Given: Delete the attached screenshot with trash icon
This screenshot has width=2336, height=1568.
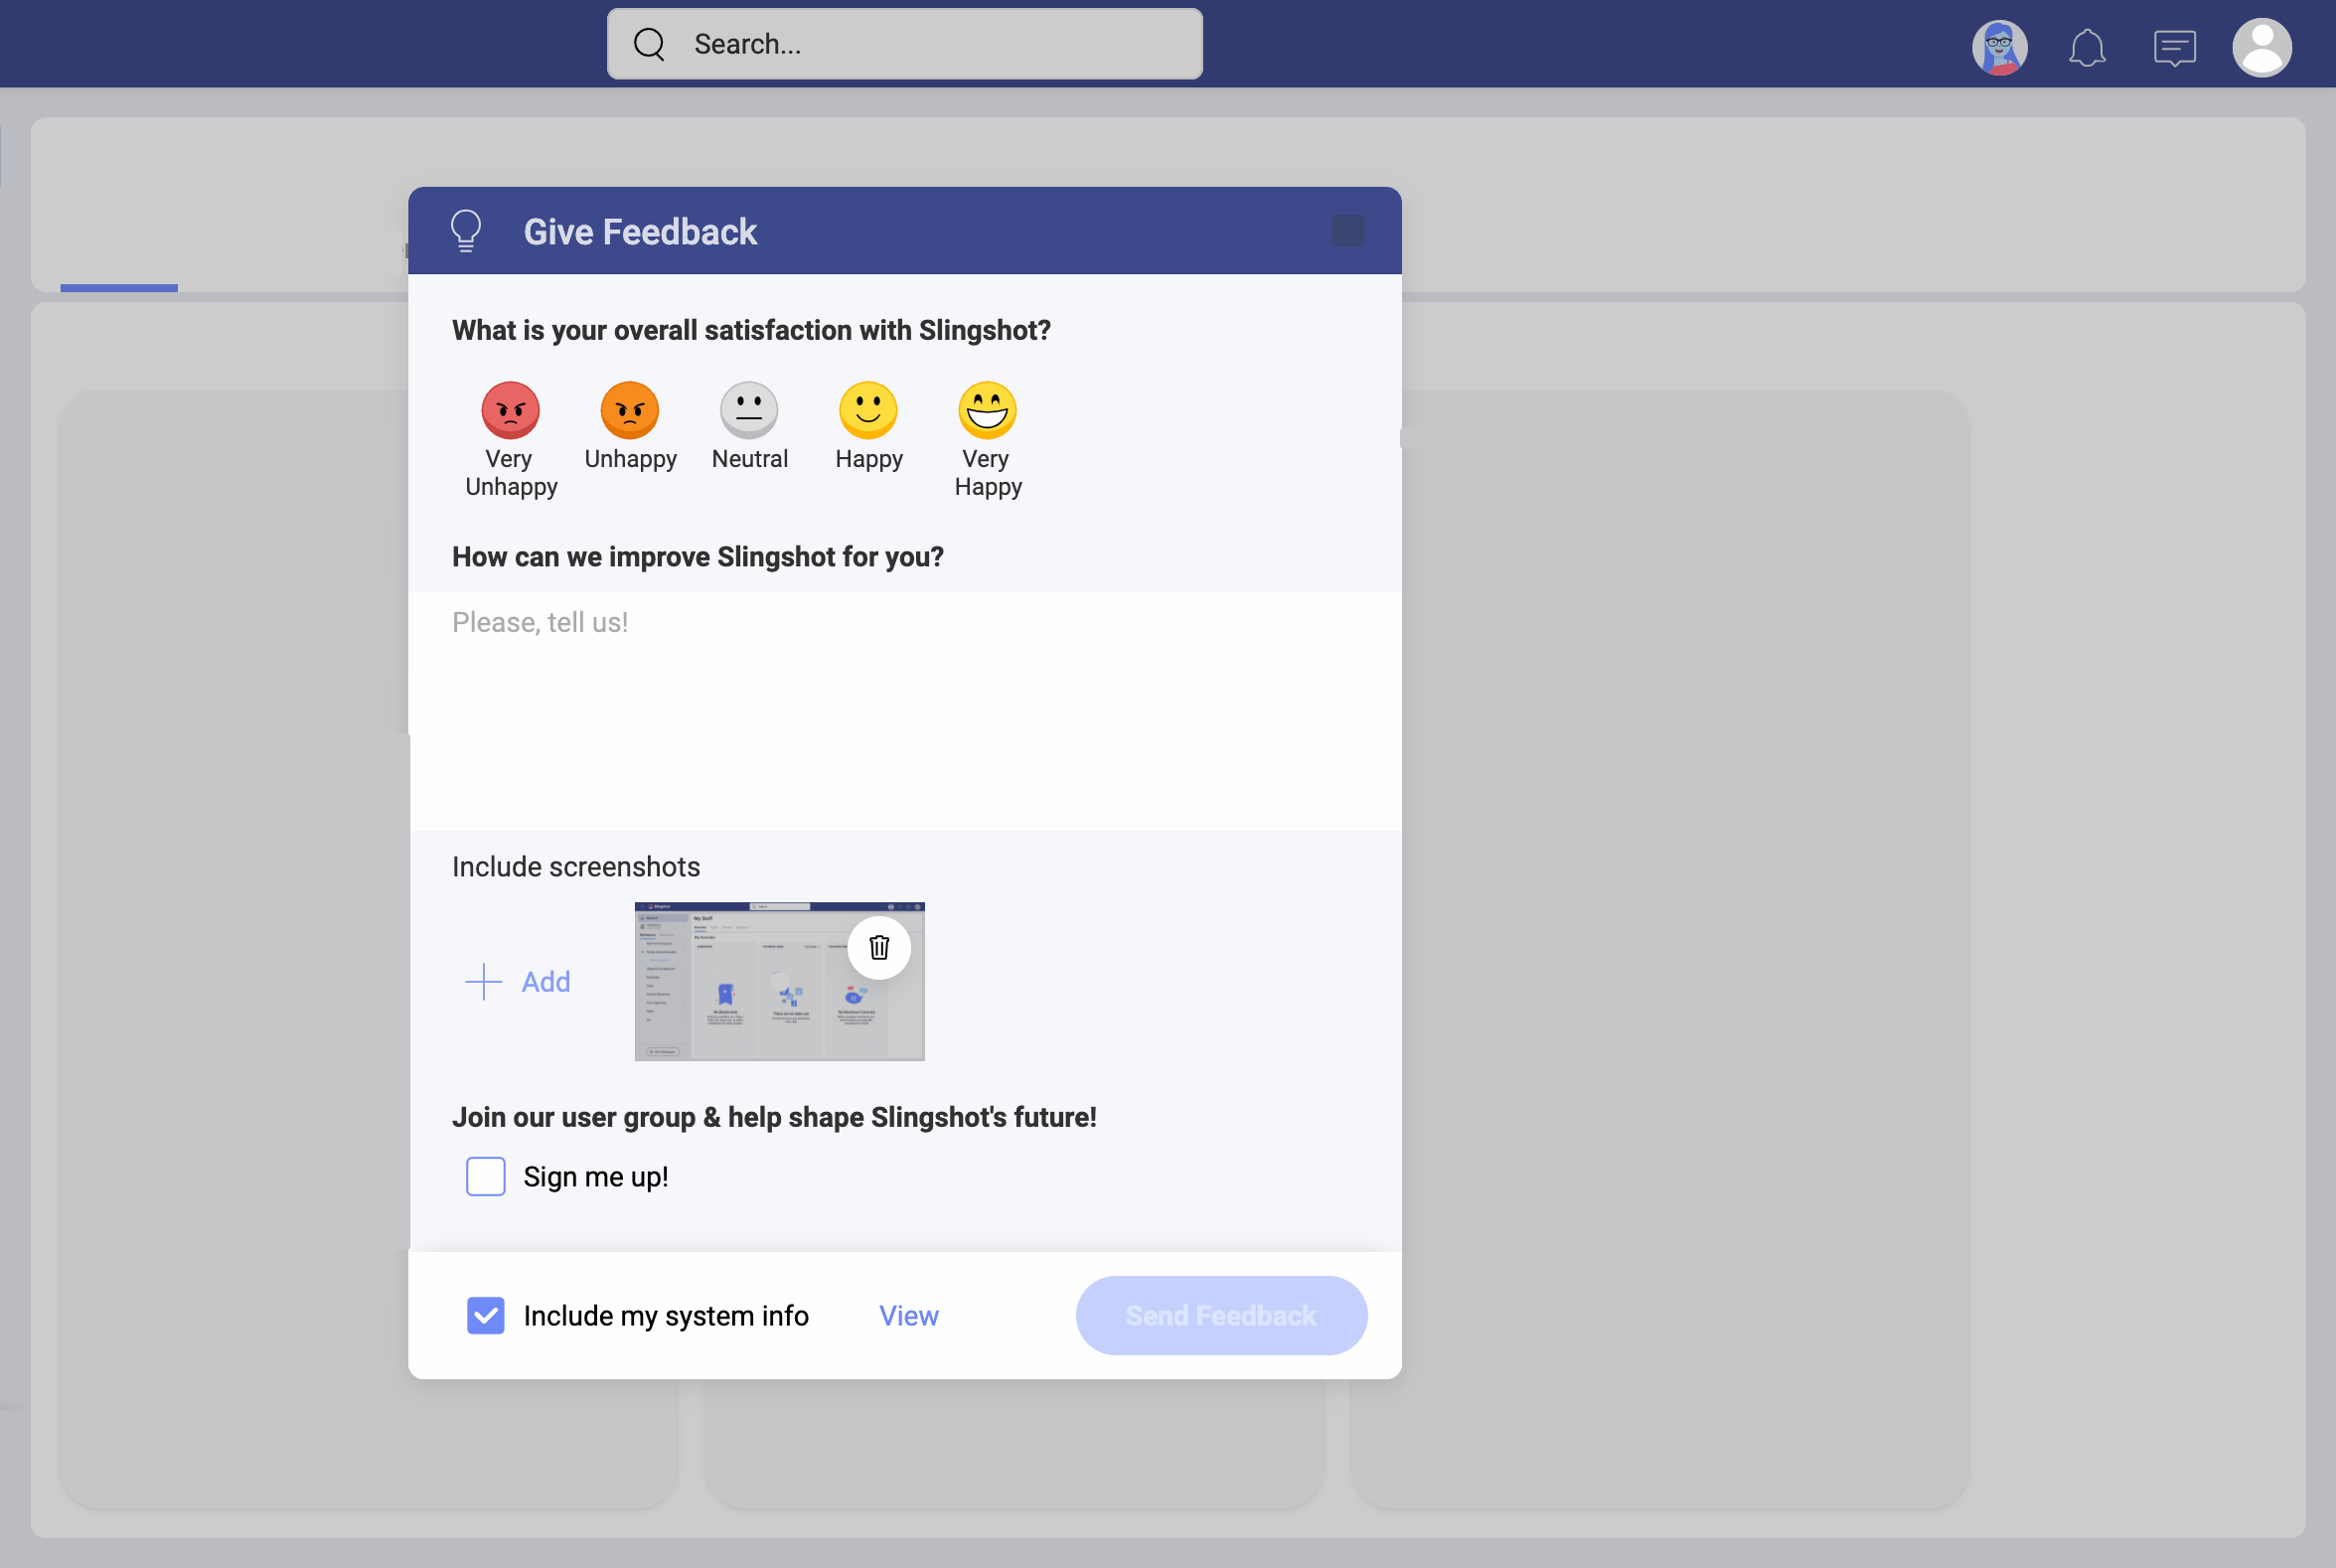Looking at the screenshot, I should tap(879, 947).
